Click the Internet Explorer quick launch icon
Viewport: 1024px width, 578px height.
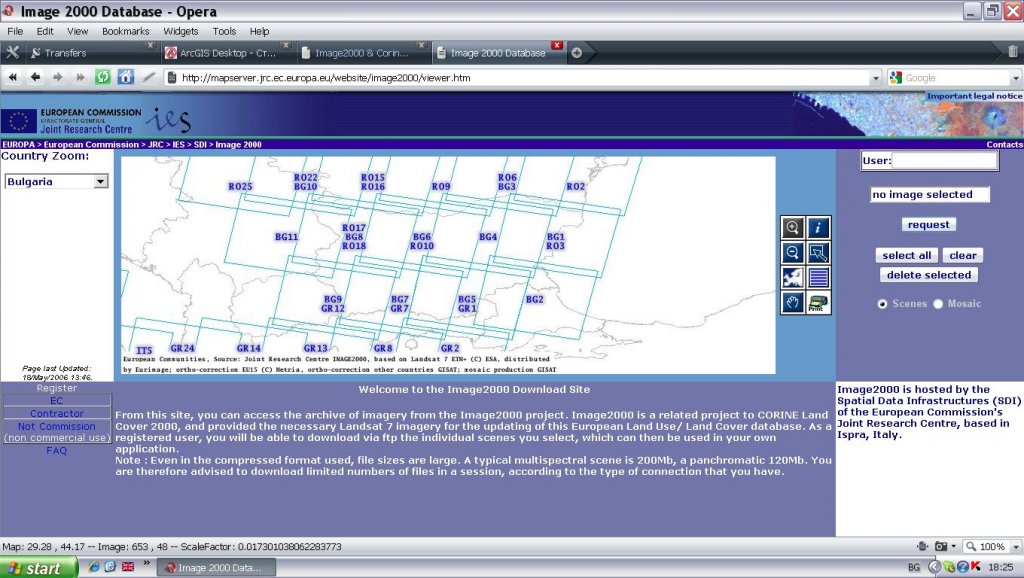94,566
